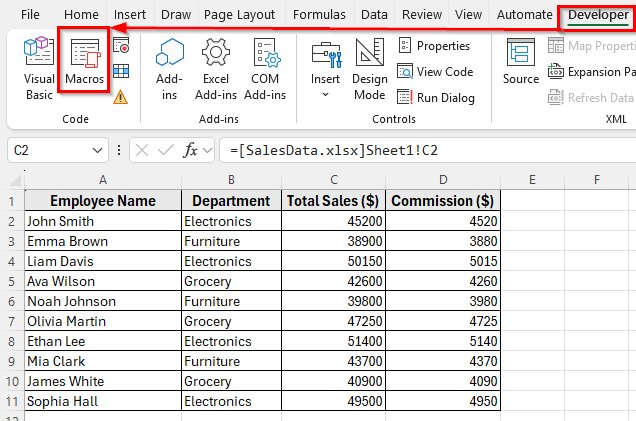The width and height of the screenshot is (636, 421).
Task: Select cell Noah Johnson
Action: click(x=103, y=301)
